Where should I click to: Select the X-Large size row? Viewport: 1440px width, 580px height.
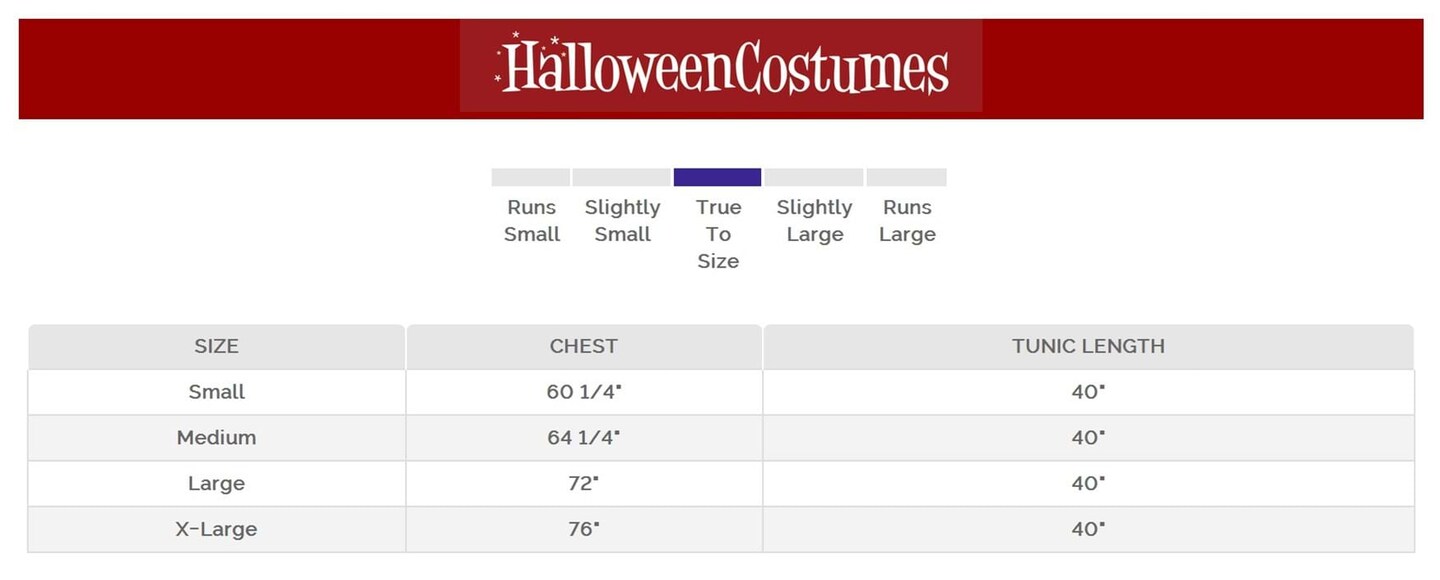point(216,530)
